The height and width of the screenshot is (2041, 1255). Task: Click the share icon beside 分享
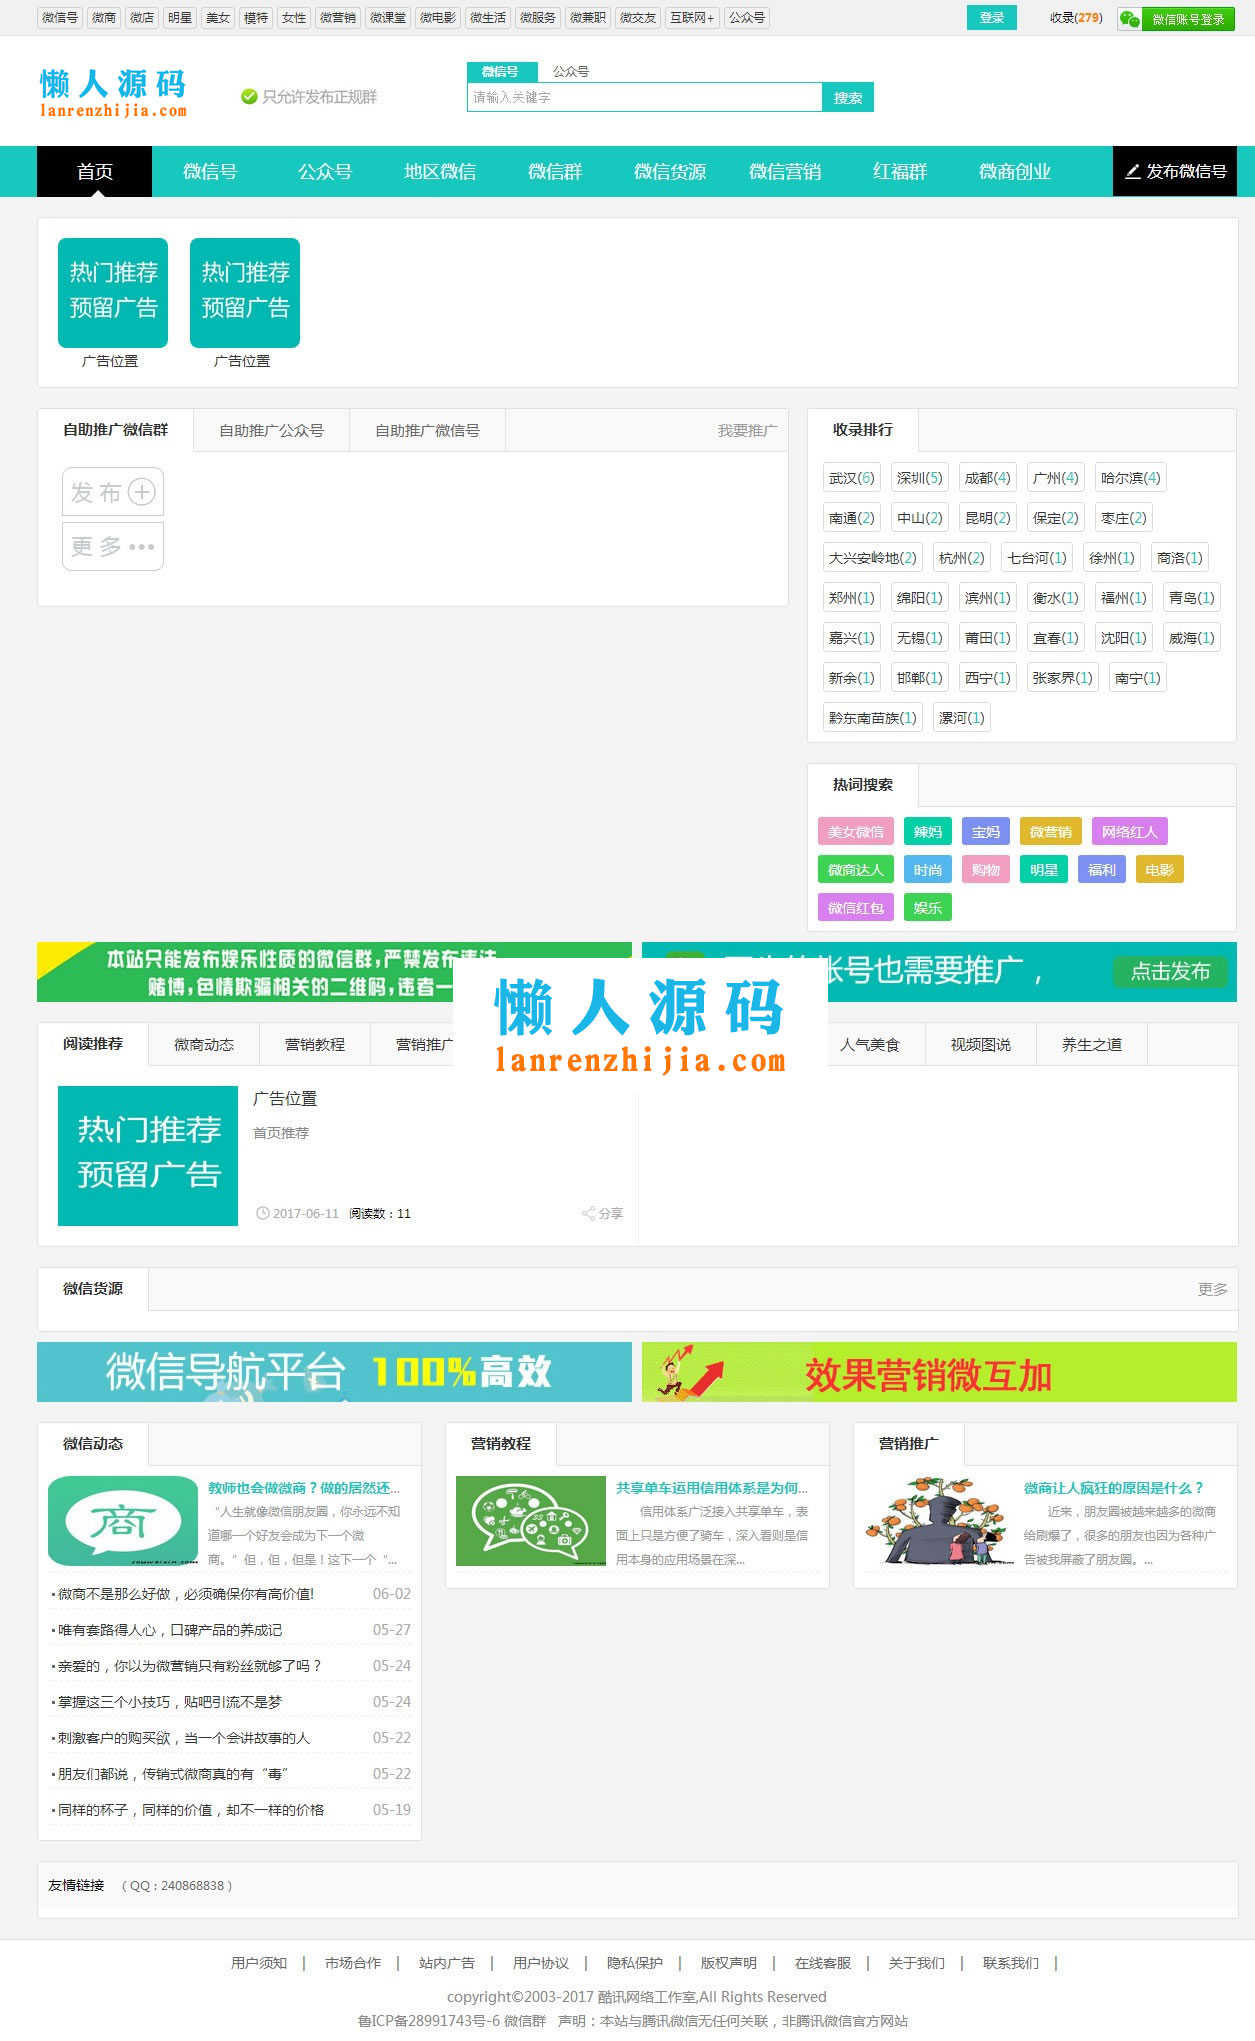588,1214
